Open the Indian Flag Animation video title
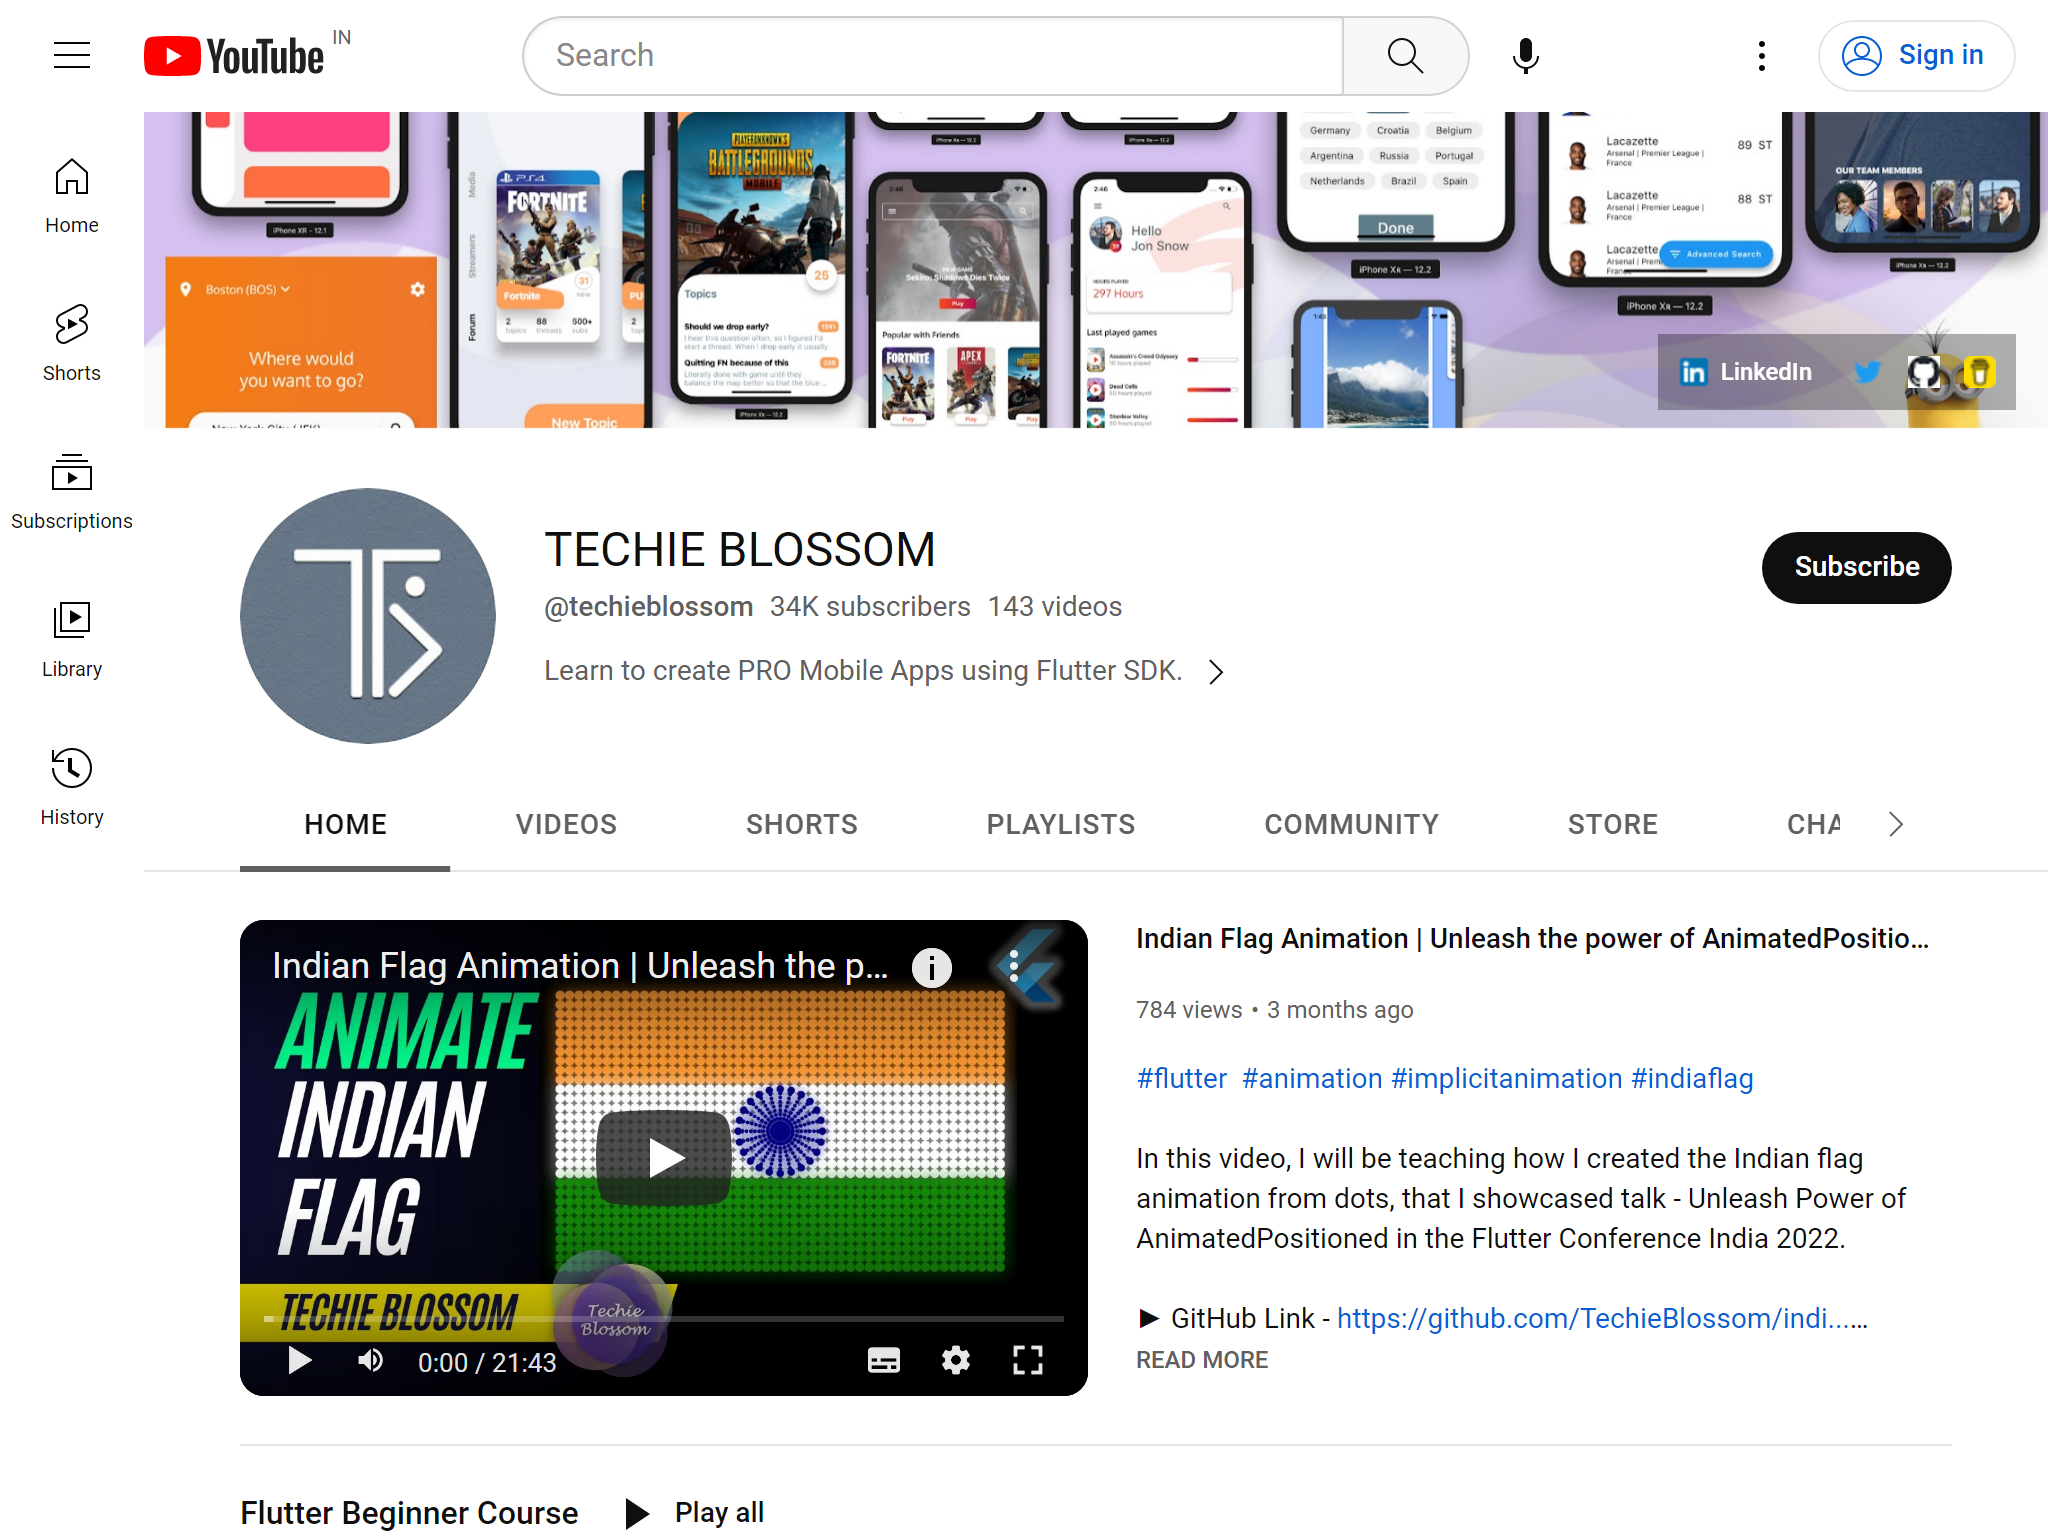This screenshot has width=2048, height=1536. (1532, 938)
